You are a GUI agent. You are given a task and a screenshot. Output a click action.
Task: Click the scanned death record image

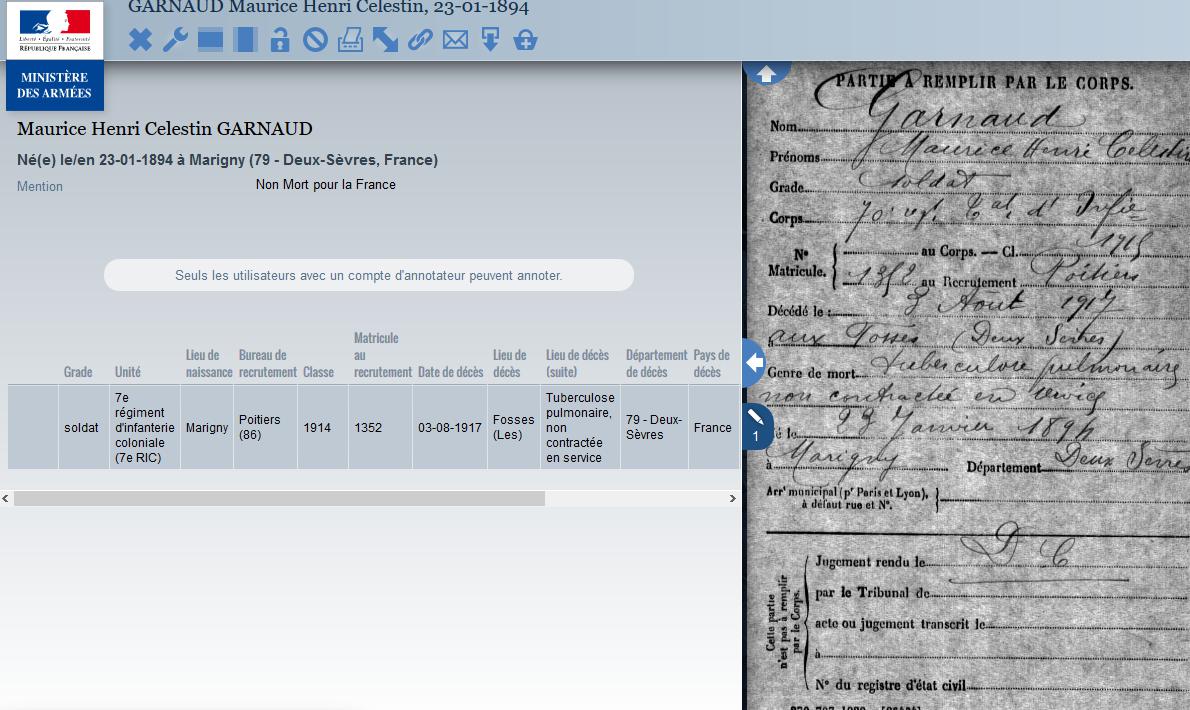[968, 385]
